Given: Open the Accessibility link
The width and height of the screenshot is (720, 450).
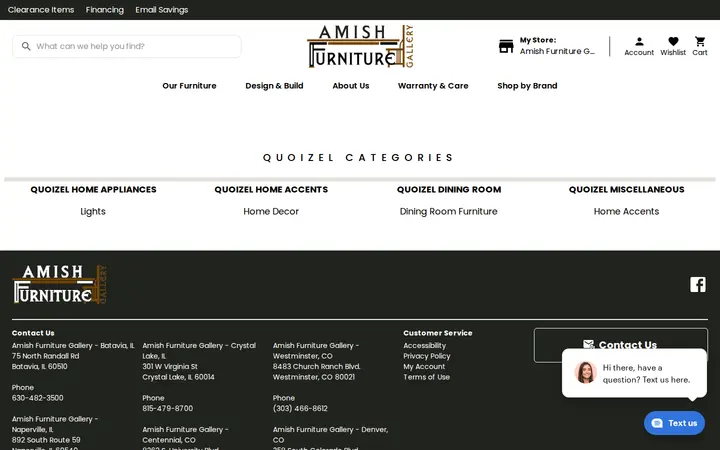Looking at the screenshot, I should 424,346.
